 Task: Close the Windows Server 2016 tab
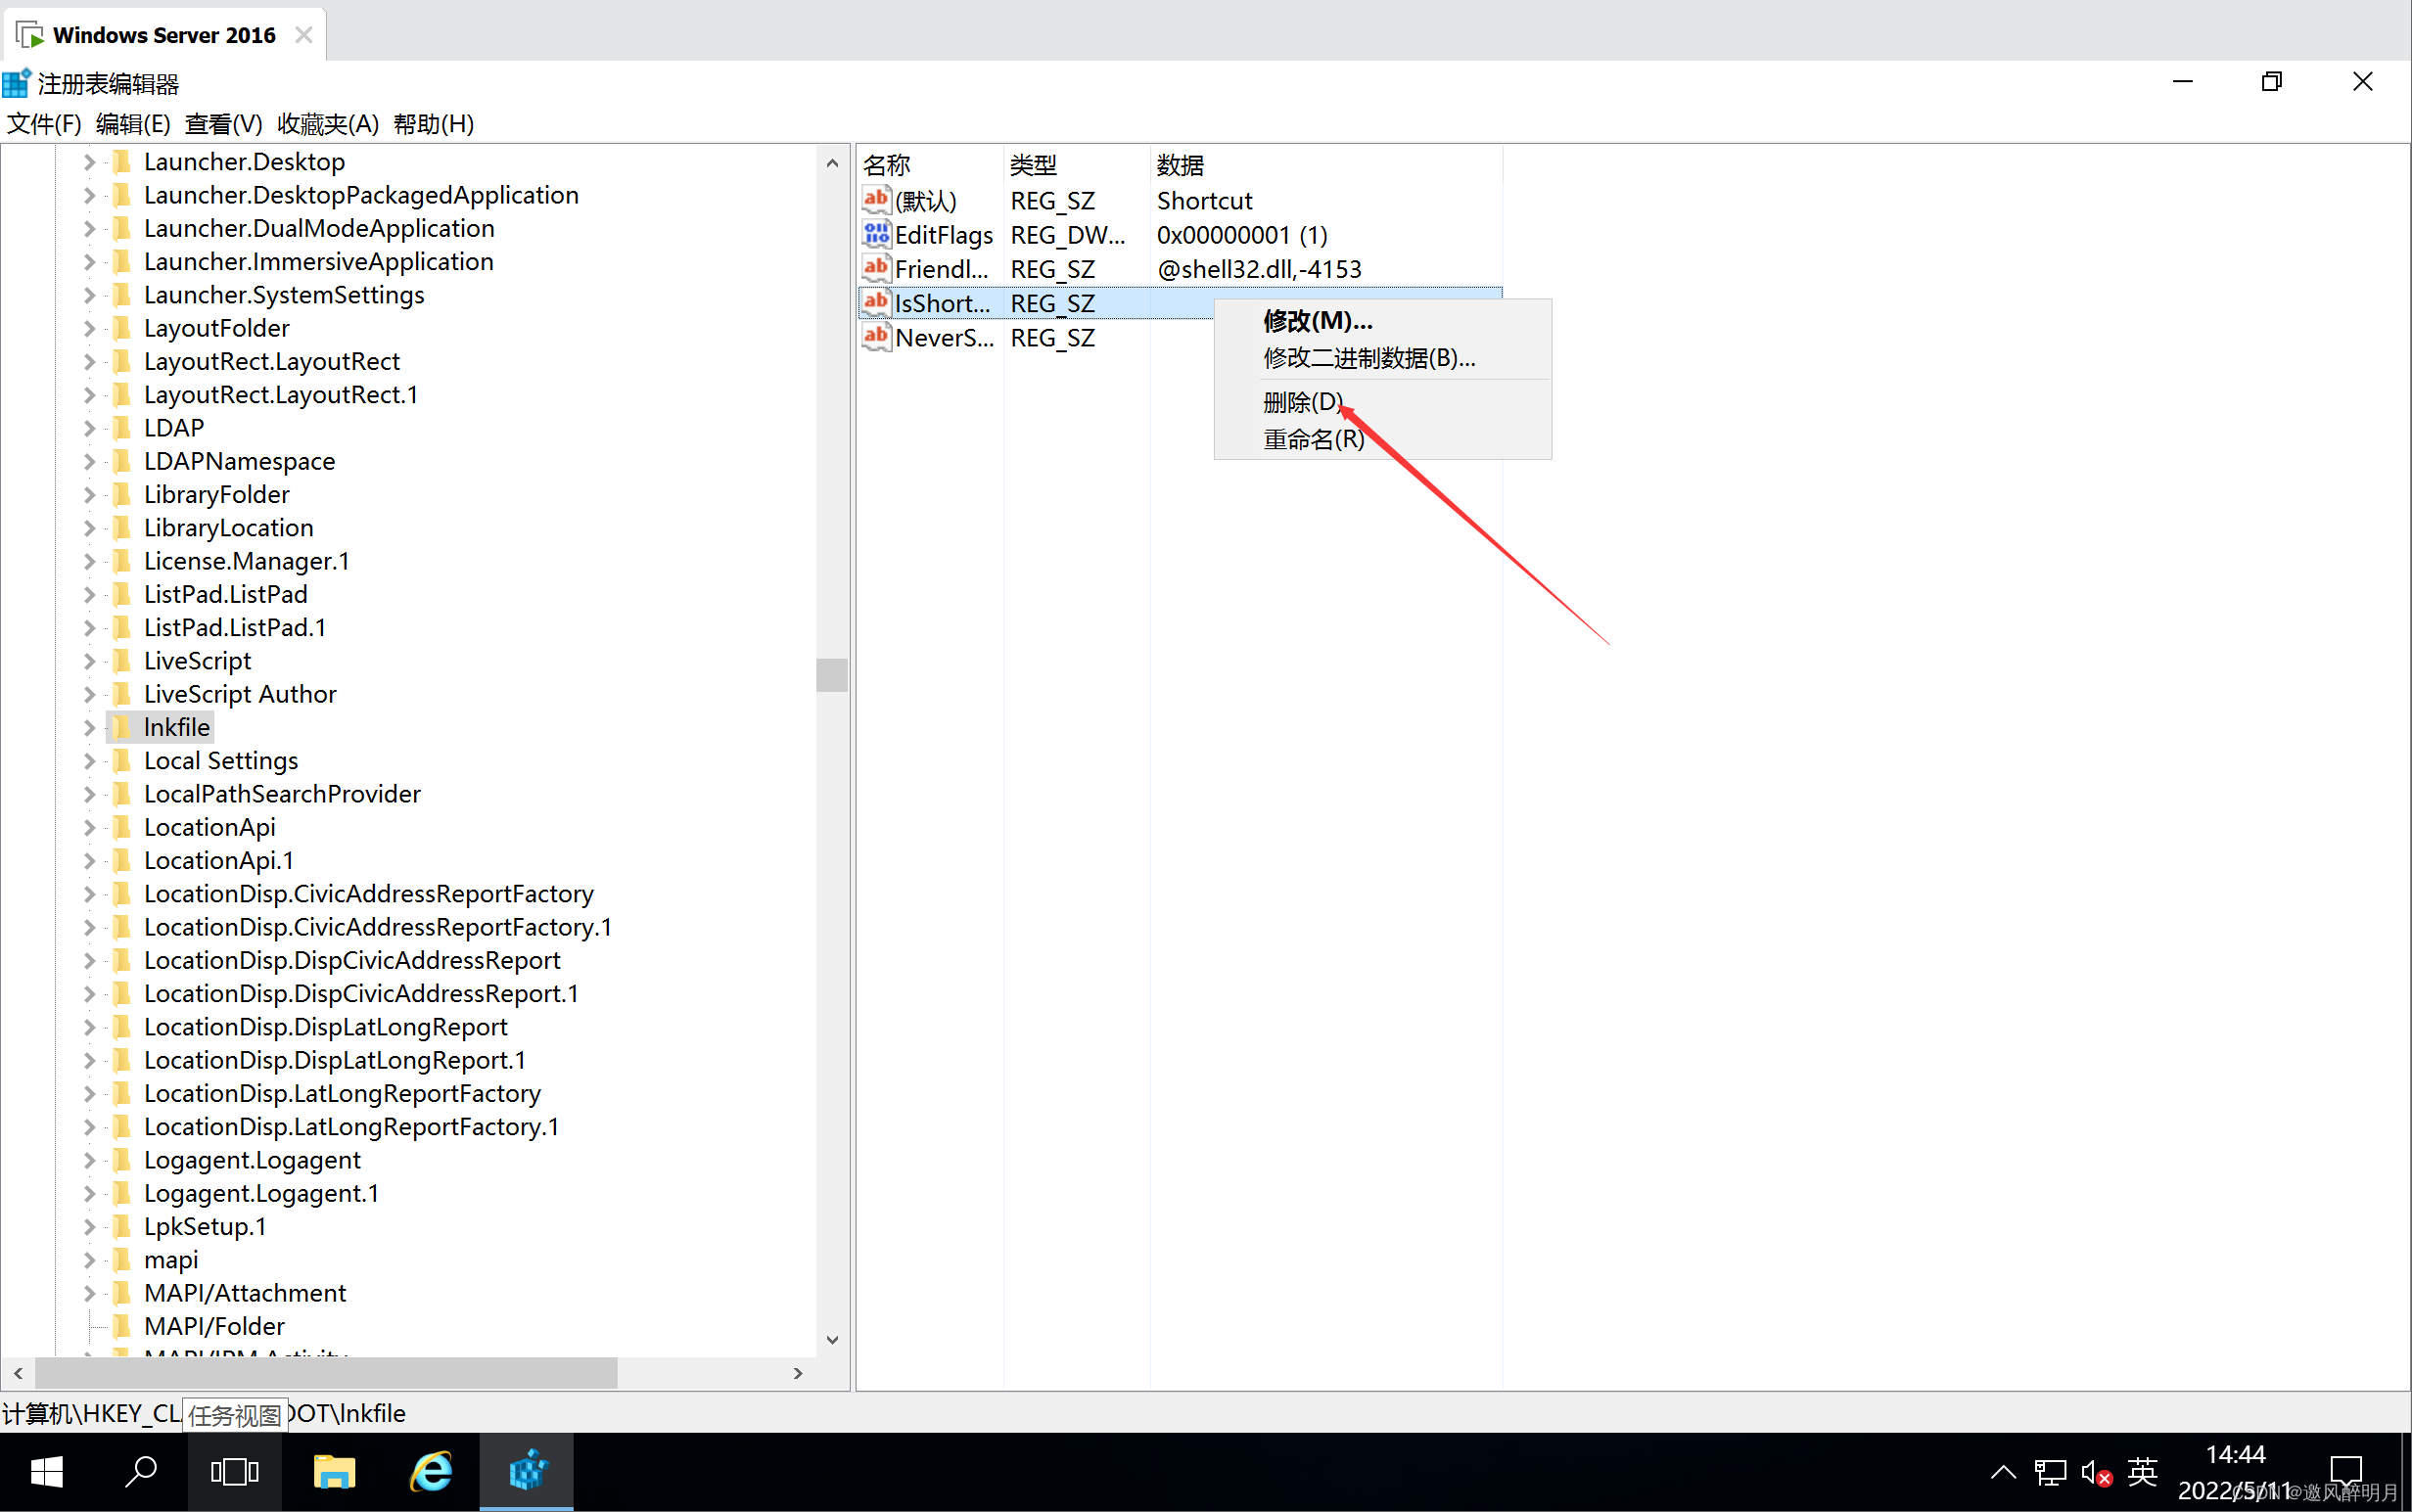click(304, 35)
